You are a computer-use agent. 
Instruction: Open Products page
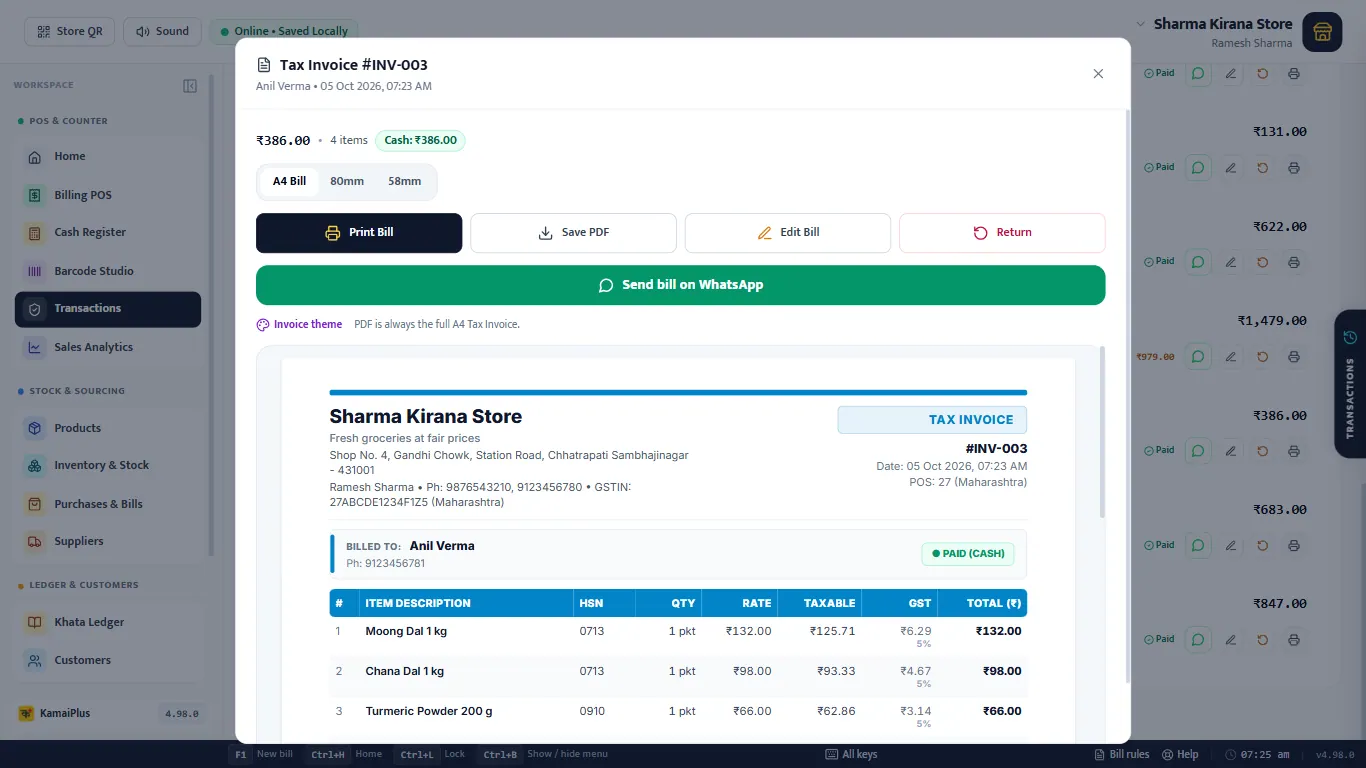(108, 428)
